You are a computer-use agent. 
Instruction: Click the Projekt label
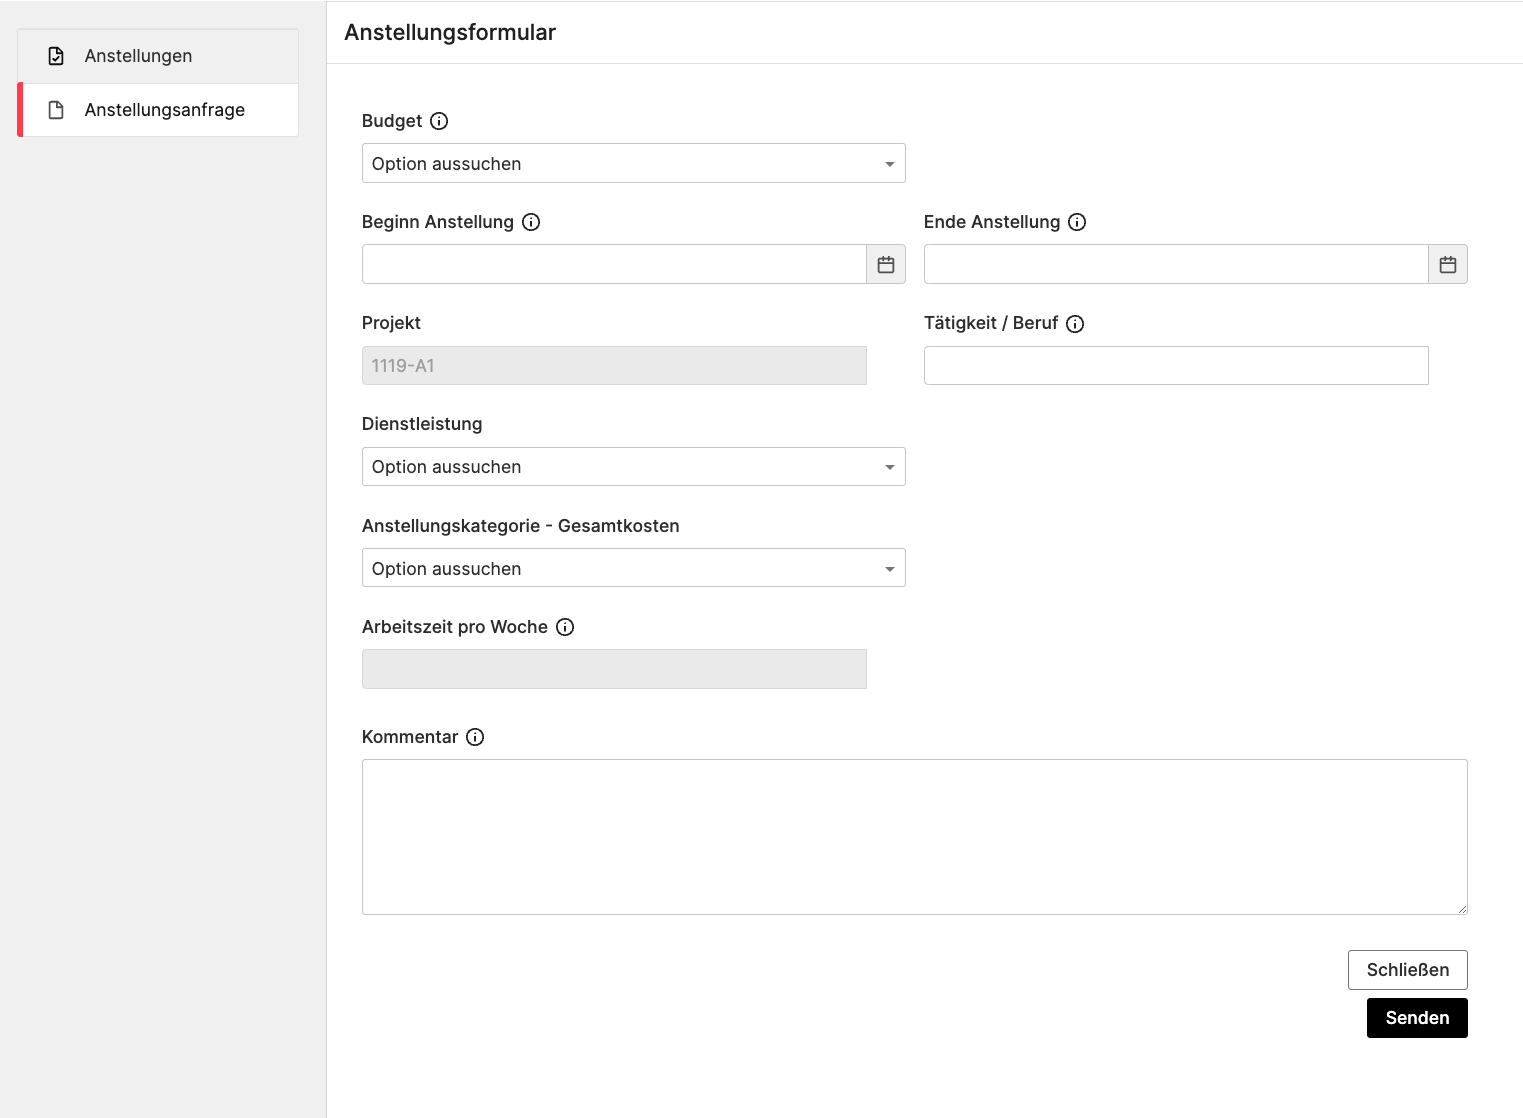click(391, 323)
